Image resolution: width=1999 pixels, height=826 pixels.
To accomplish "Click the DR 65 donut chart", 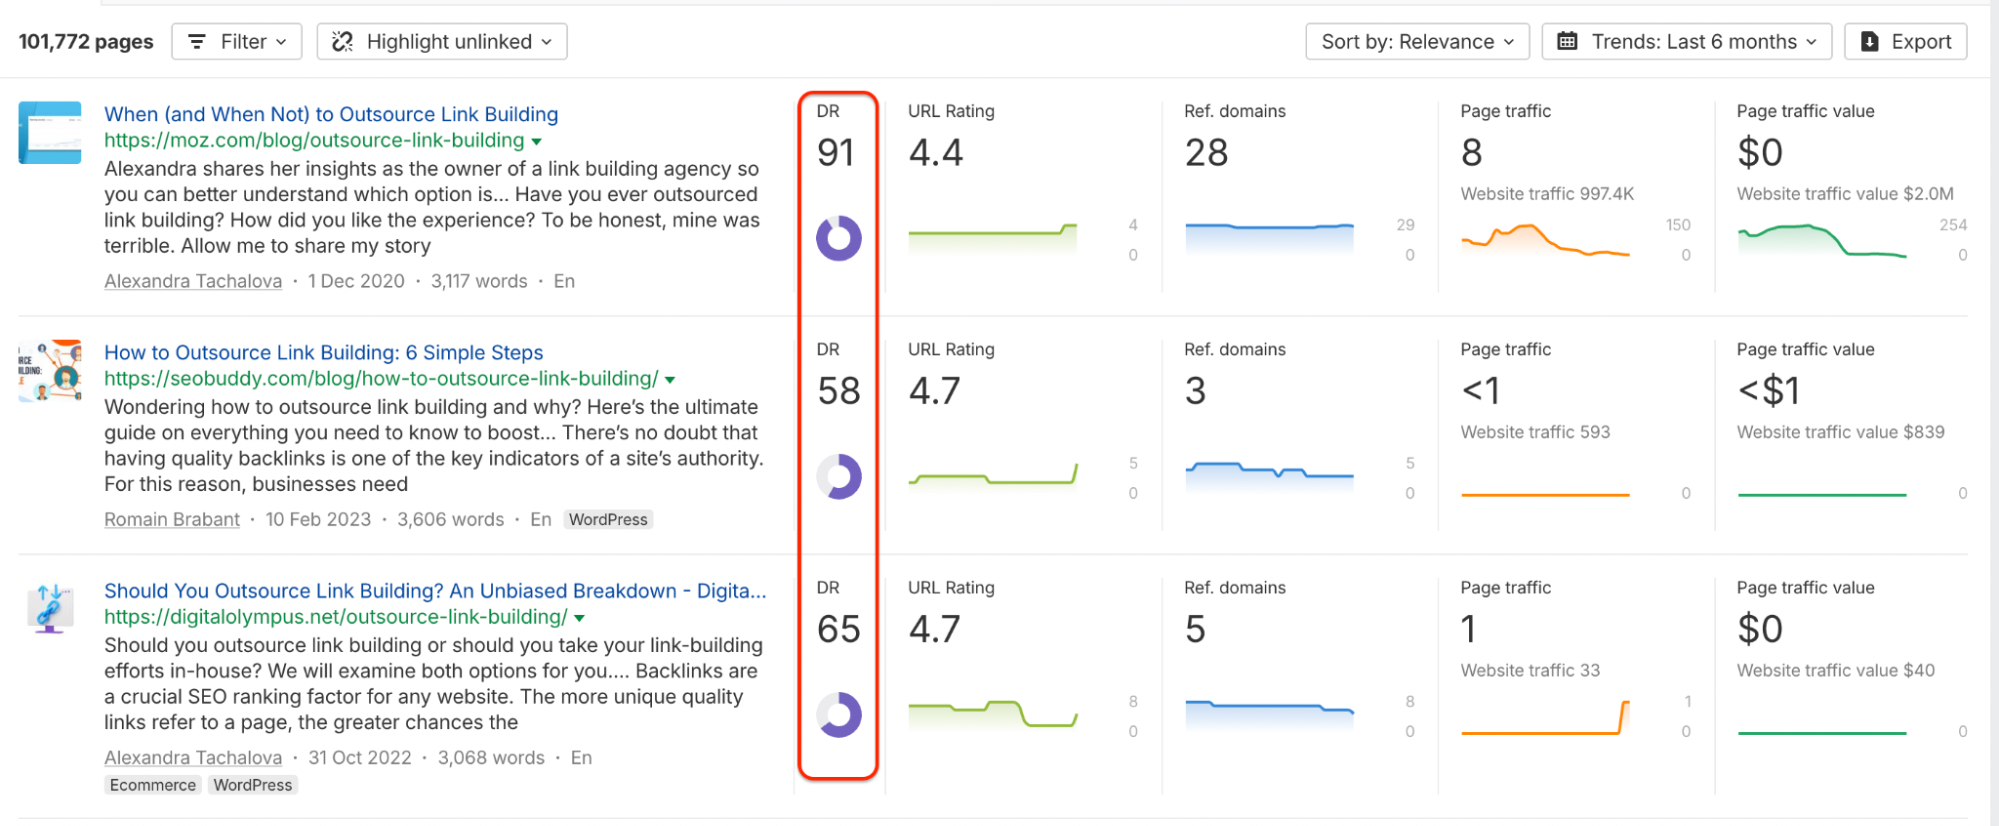I will pos(838,715).
